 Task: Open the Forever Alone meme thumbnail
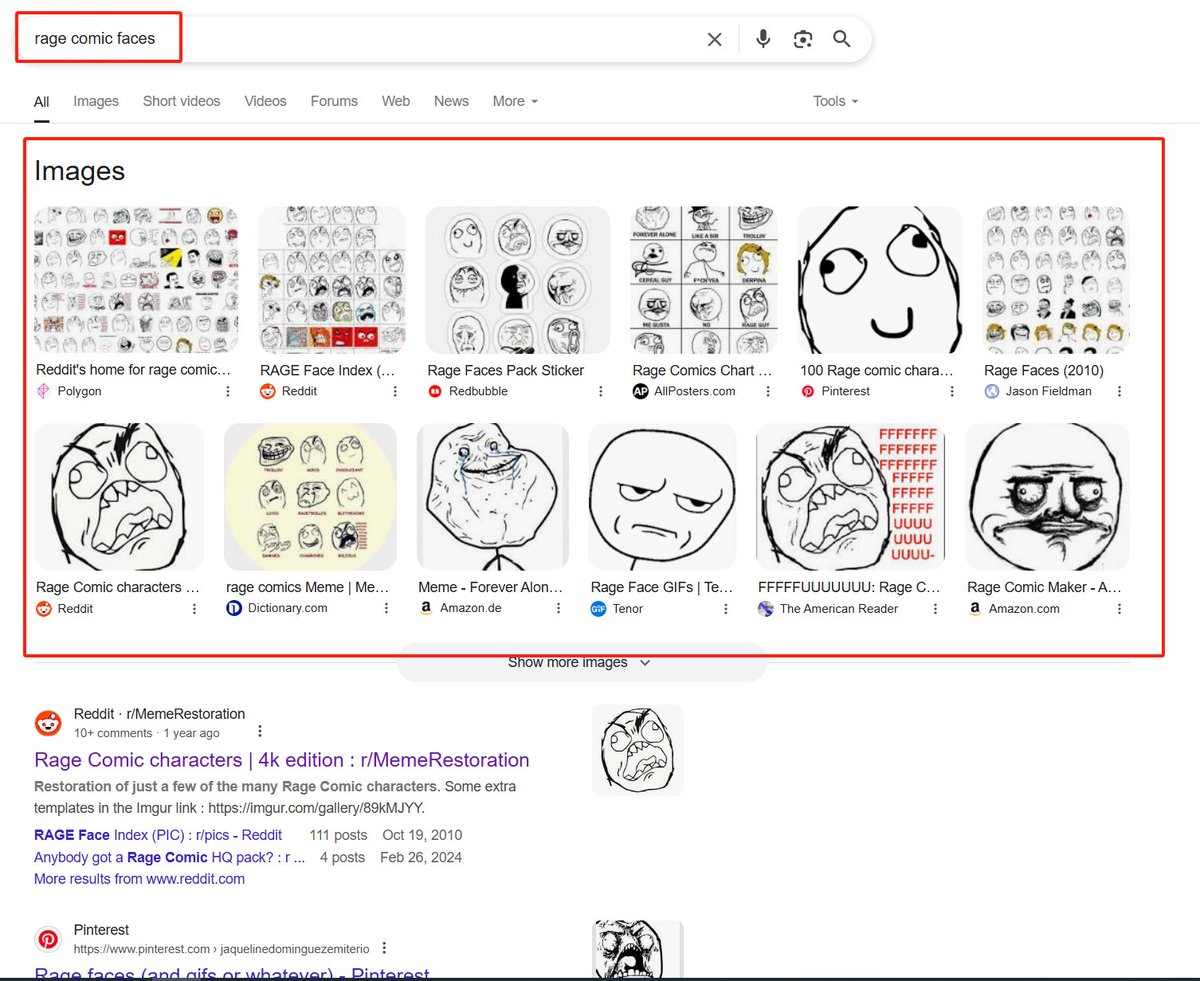(x=492, y=497)
